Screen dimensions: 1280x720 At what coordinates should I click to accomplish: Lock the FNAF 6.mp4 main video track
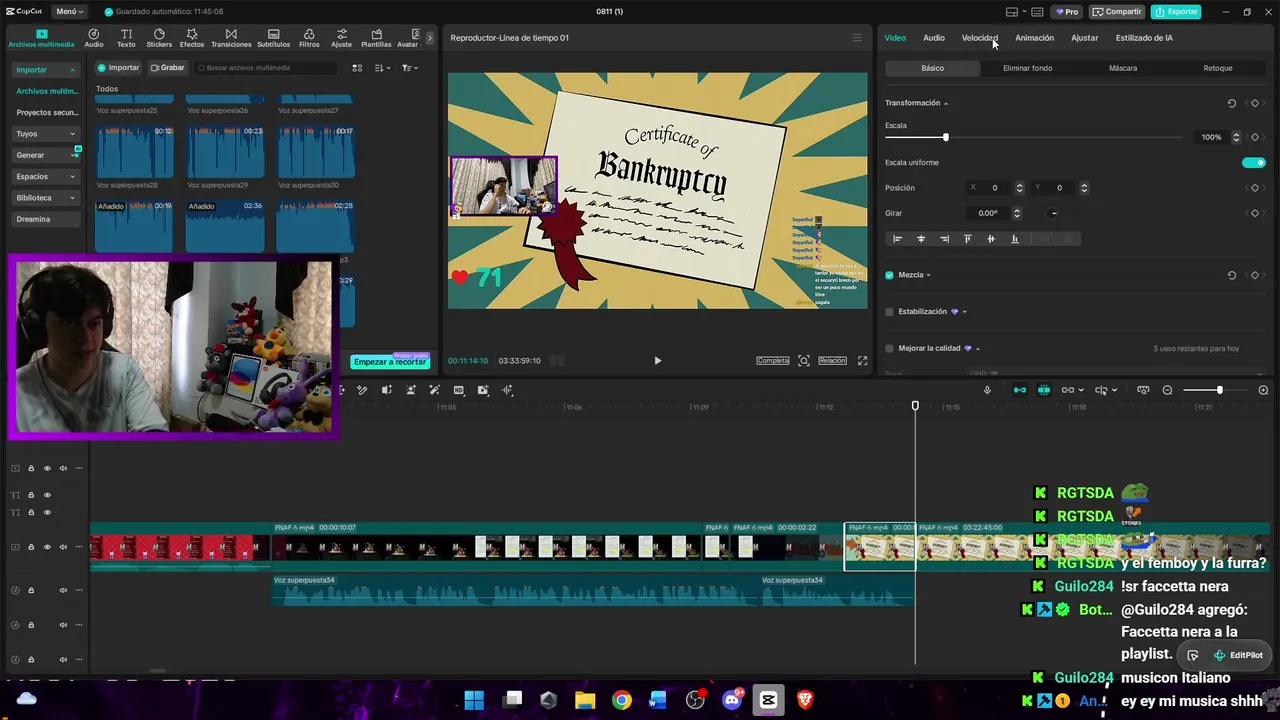31,547
